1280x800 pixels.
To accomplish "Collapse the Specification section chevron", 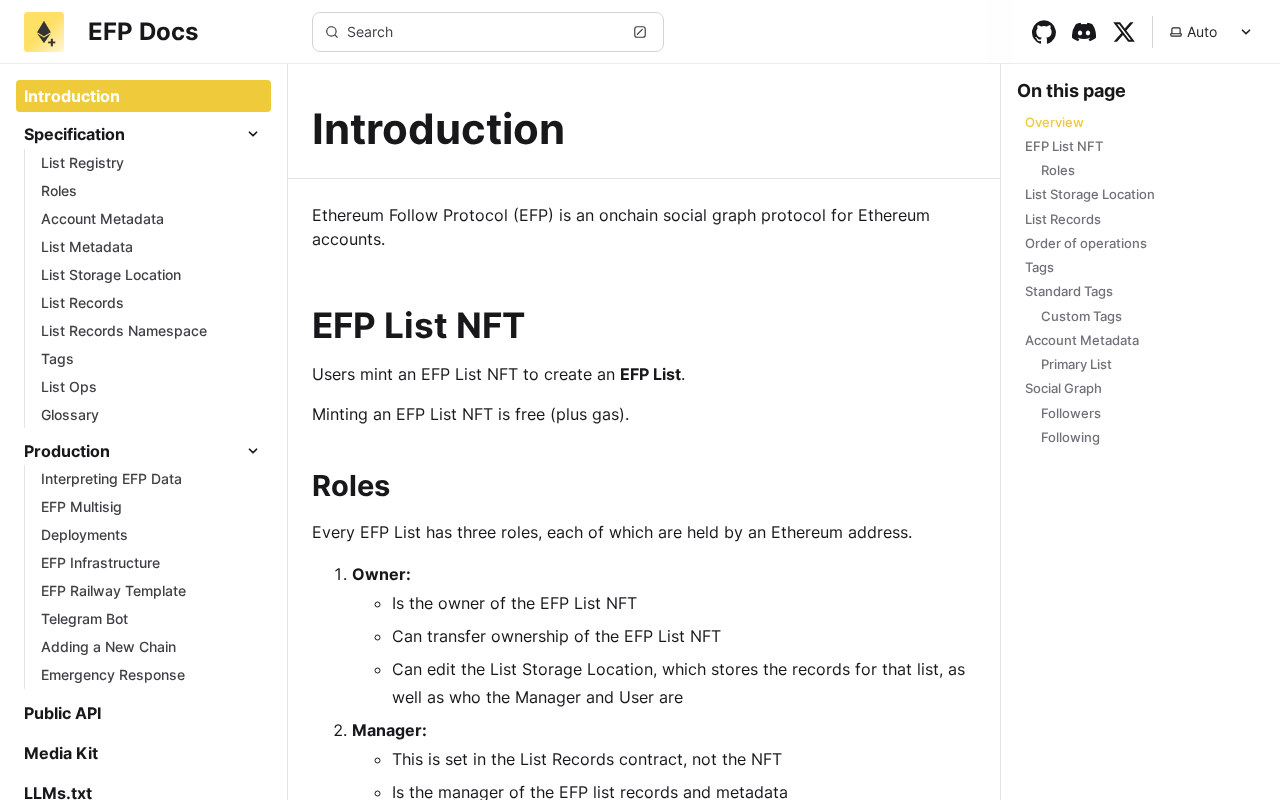I will tap(253, 134).
